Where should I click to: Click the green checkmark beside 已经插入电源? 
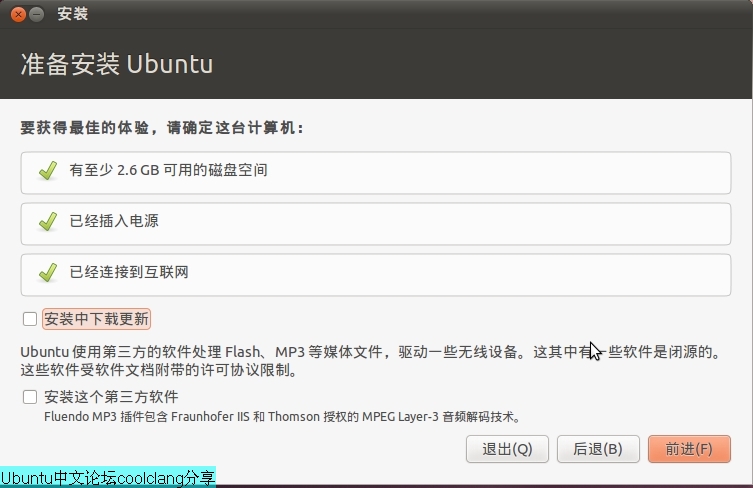48,221
